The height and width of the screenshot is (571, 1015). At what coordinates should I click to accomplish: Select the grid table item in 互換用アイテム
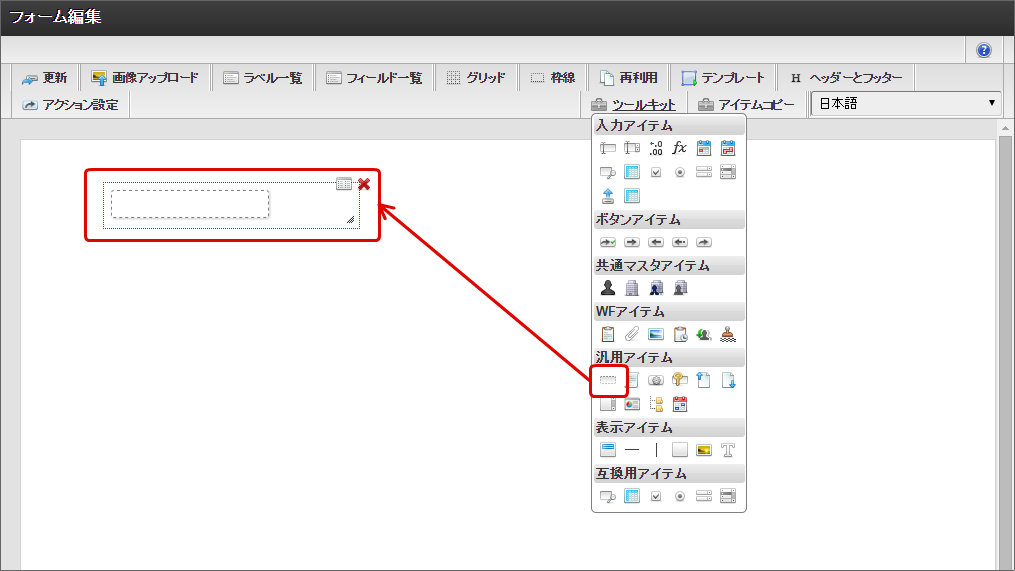[x=632, y=496]
